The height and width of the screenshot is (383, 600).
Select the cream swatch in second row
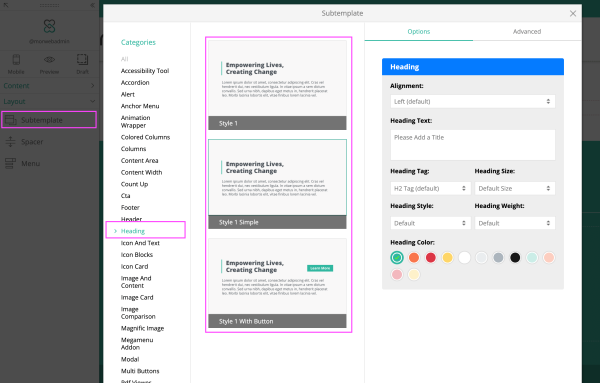(x=414, y=274)
